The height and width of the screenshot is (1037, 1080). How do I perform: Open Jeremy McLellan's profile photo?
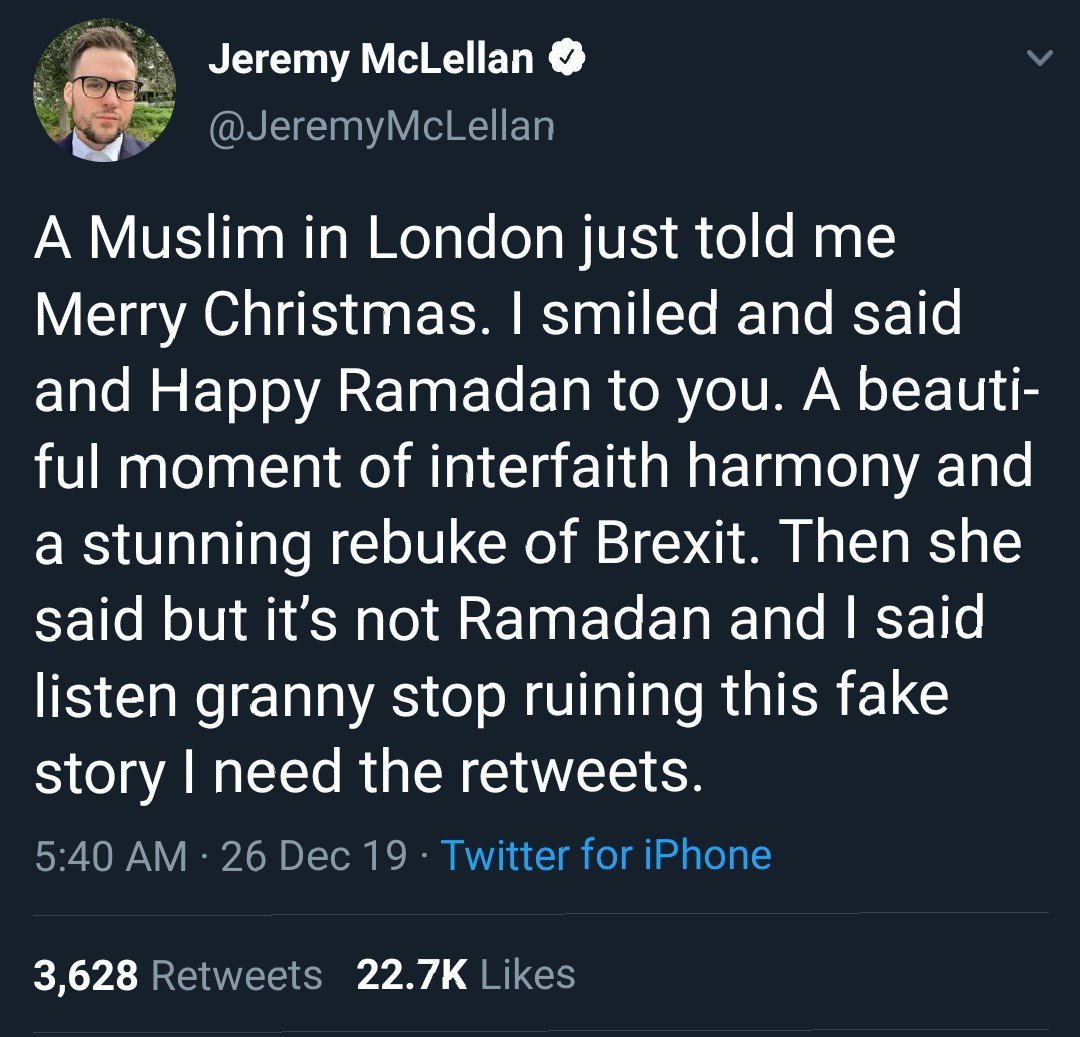[104, 90]
